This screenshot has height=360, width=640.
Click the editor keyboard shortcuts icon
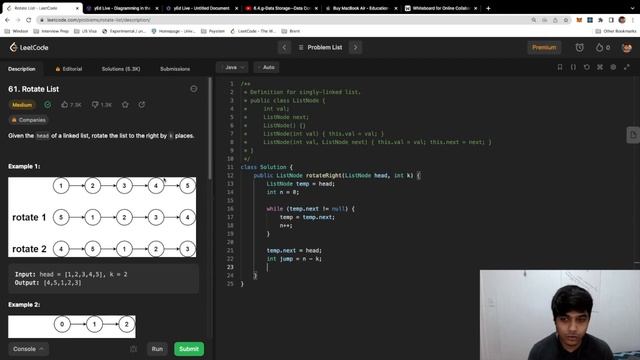point(600,67)
